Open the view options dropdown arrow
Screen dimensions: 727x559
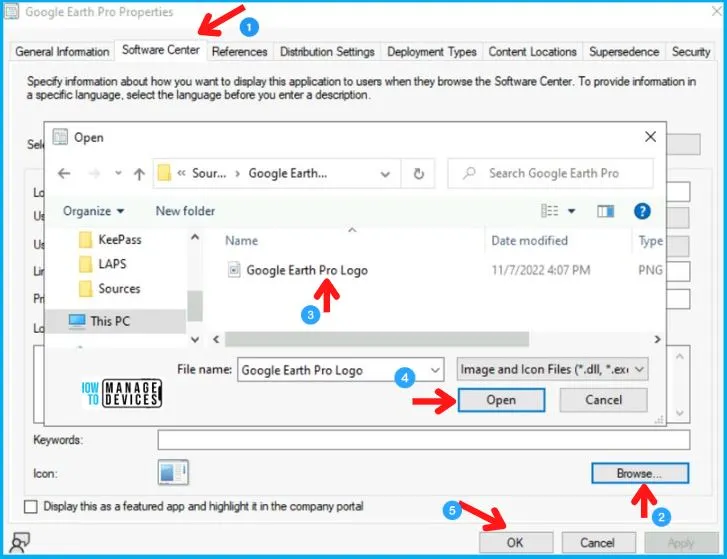(572, 211)
